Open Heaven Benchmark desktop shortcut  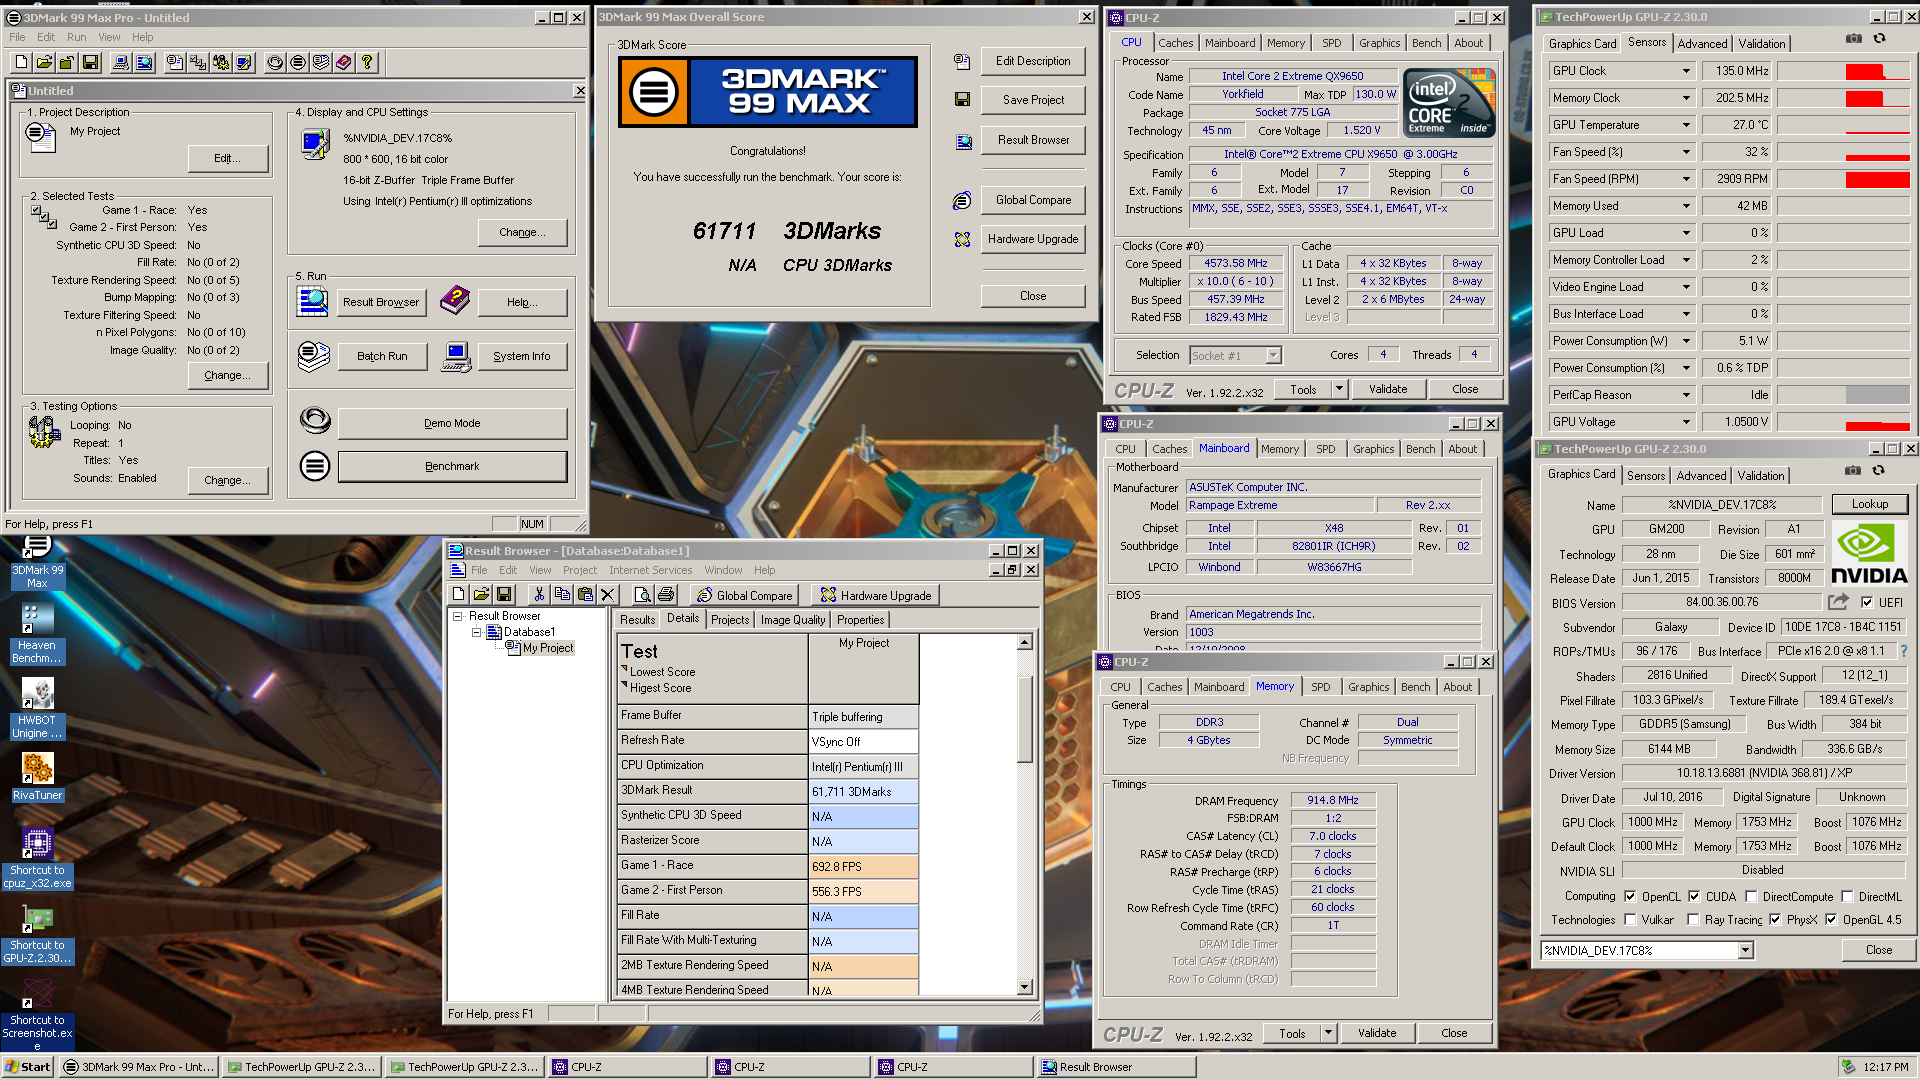[37, 634]
